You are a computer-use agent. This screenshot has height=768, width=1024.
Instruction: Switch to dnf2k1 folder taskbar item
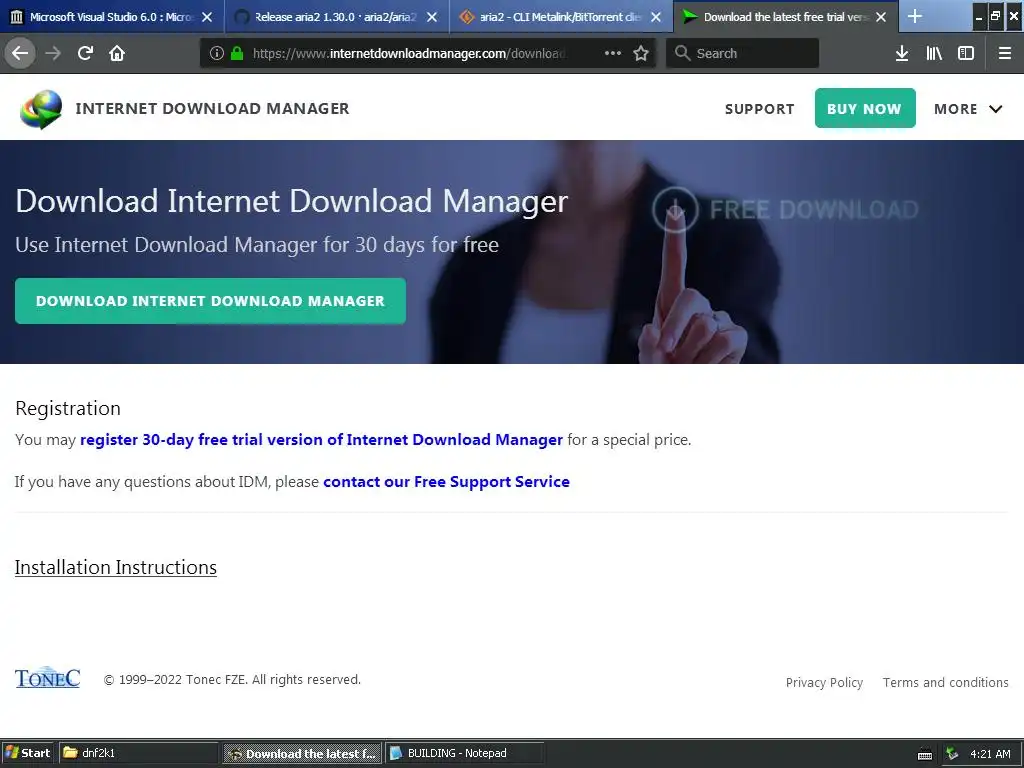(138, 753)
